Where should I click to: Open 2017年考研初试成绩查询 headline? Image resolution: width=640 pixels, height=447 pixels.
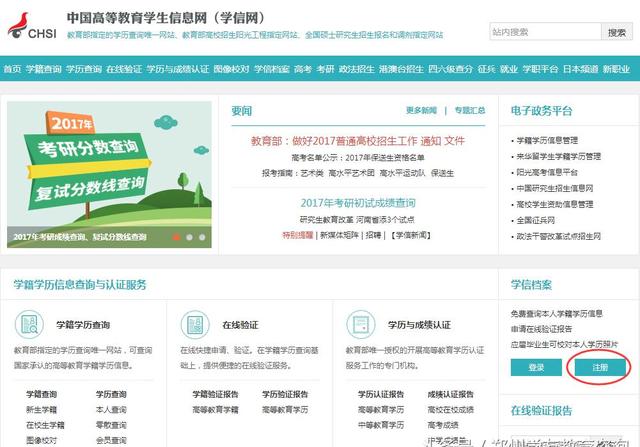pos(358,203)
